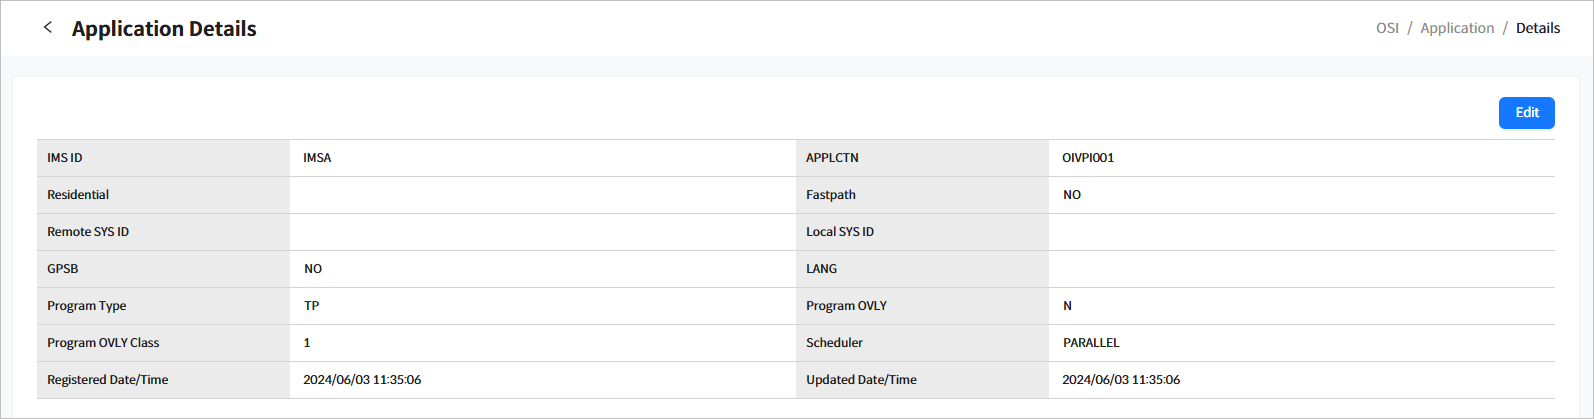Image resolution: width=1594 pixels, height=419 pixels.
Task: Select the Remote SYS ID label
Action: (88, 232)
